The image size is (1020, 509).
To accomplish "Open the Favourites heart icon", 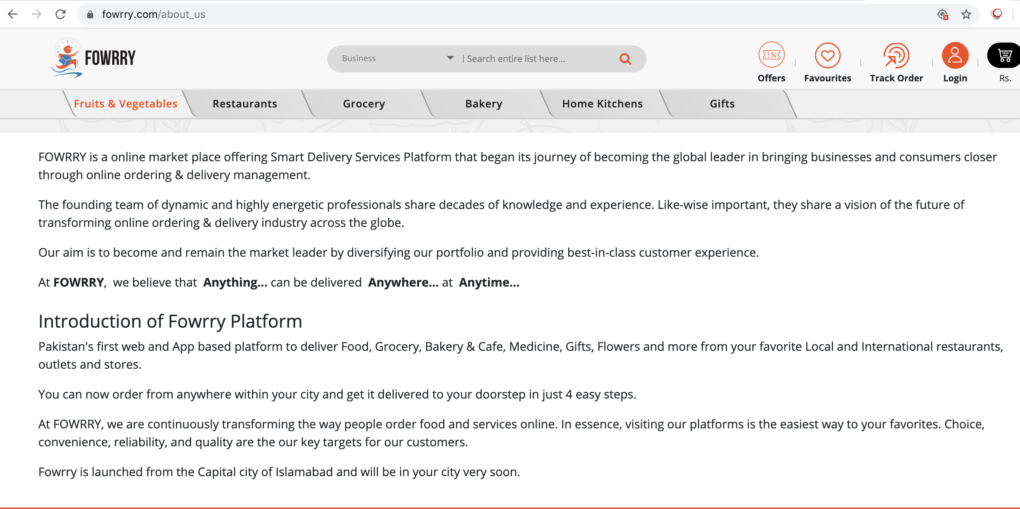I will pyautogui.click(x=827, y=55).
